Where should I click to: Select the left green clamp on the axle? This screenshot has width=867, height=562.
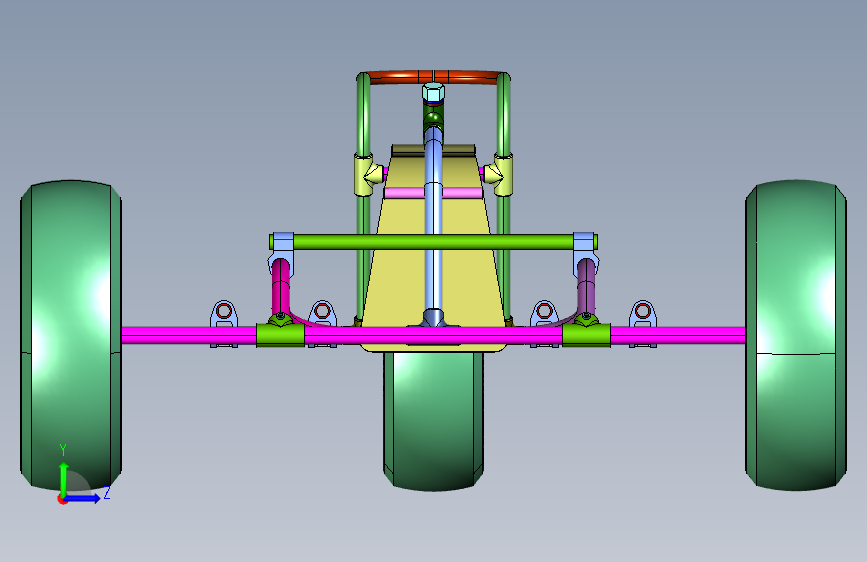click(x=280, y=335)
